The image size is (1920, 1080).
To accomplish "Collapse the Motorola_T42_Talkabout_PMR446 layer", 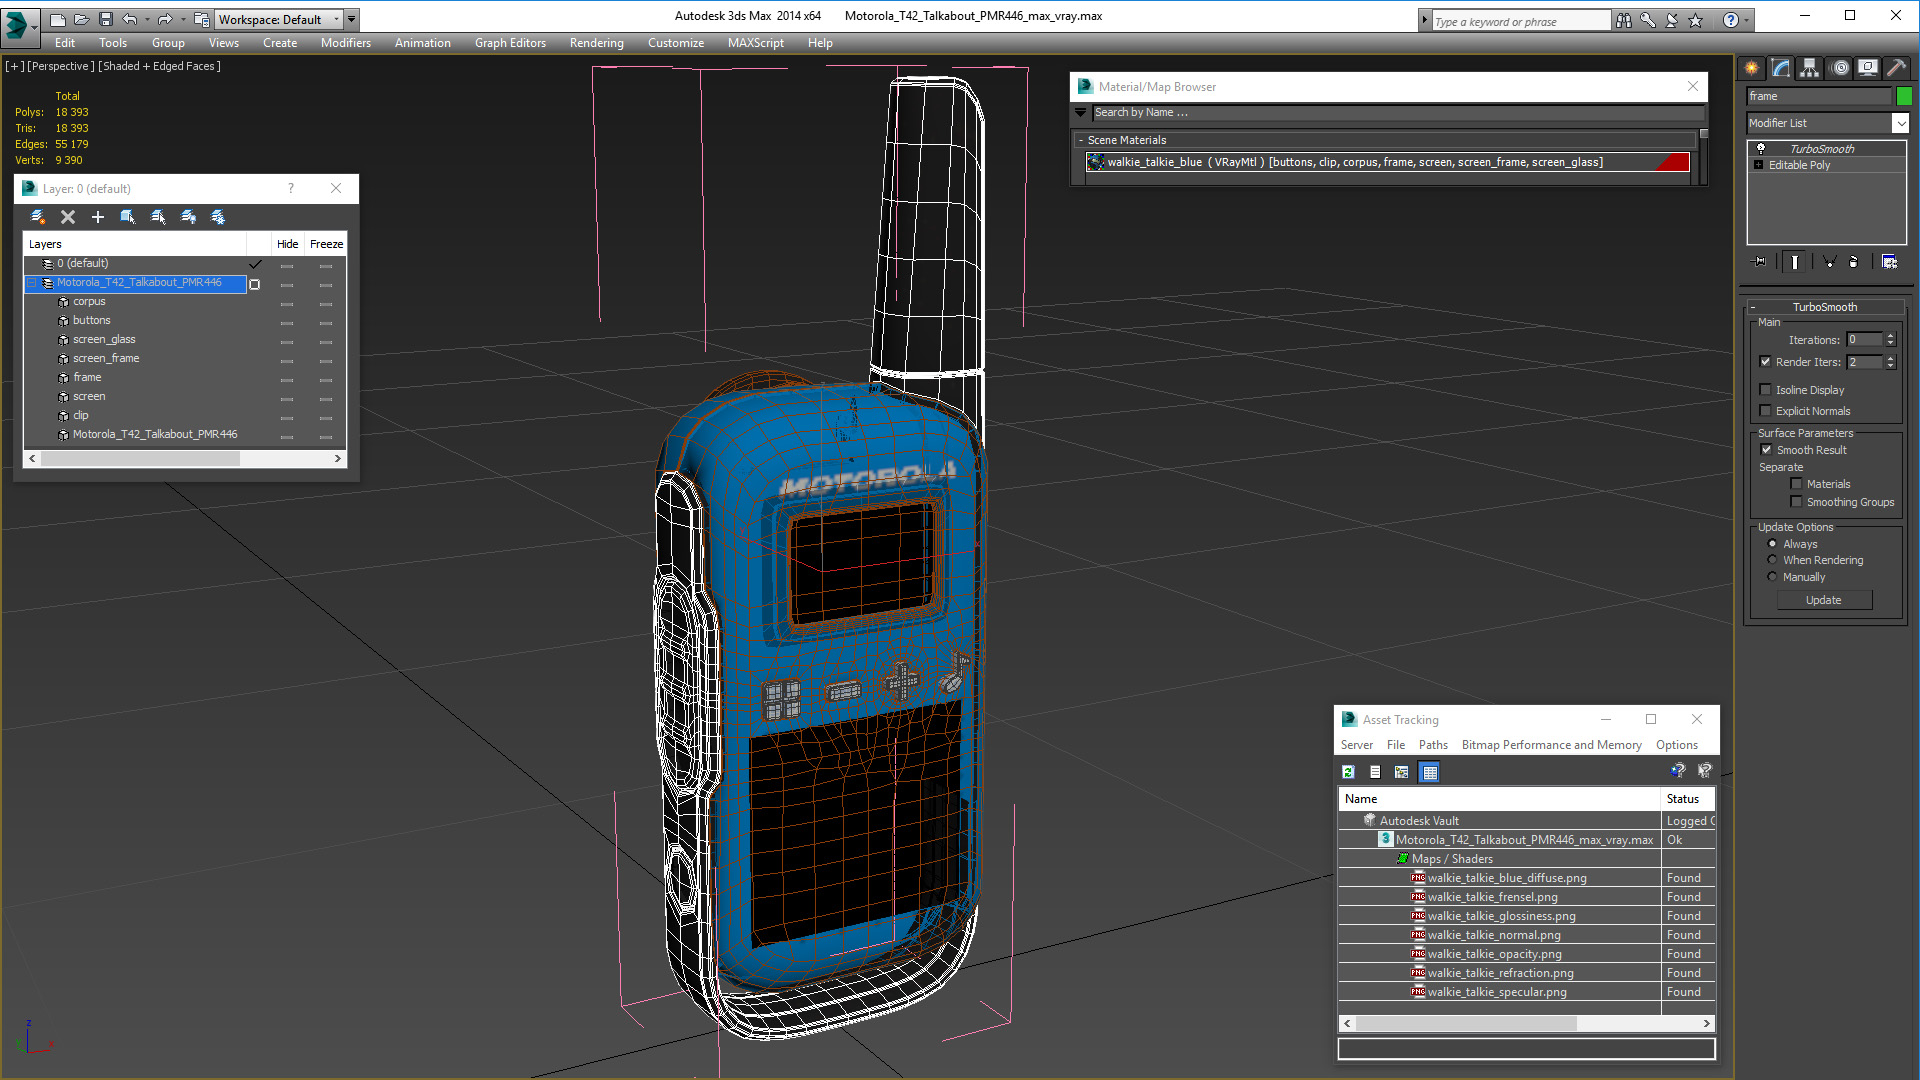I will [32, 283].
